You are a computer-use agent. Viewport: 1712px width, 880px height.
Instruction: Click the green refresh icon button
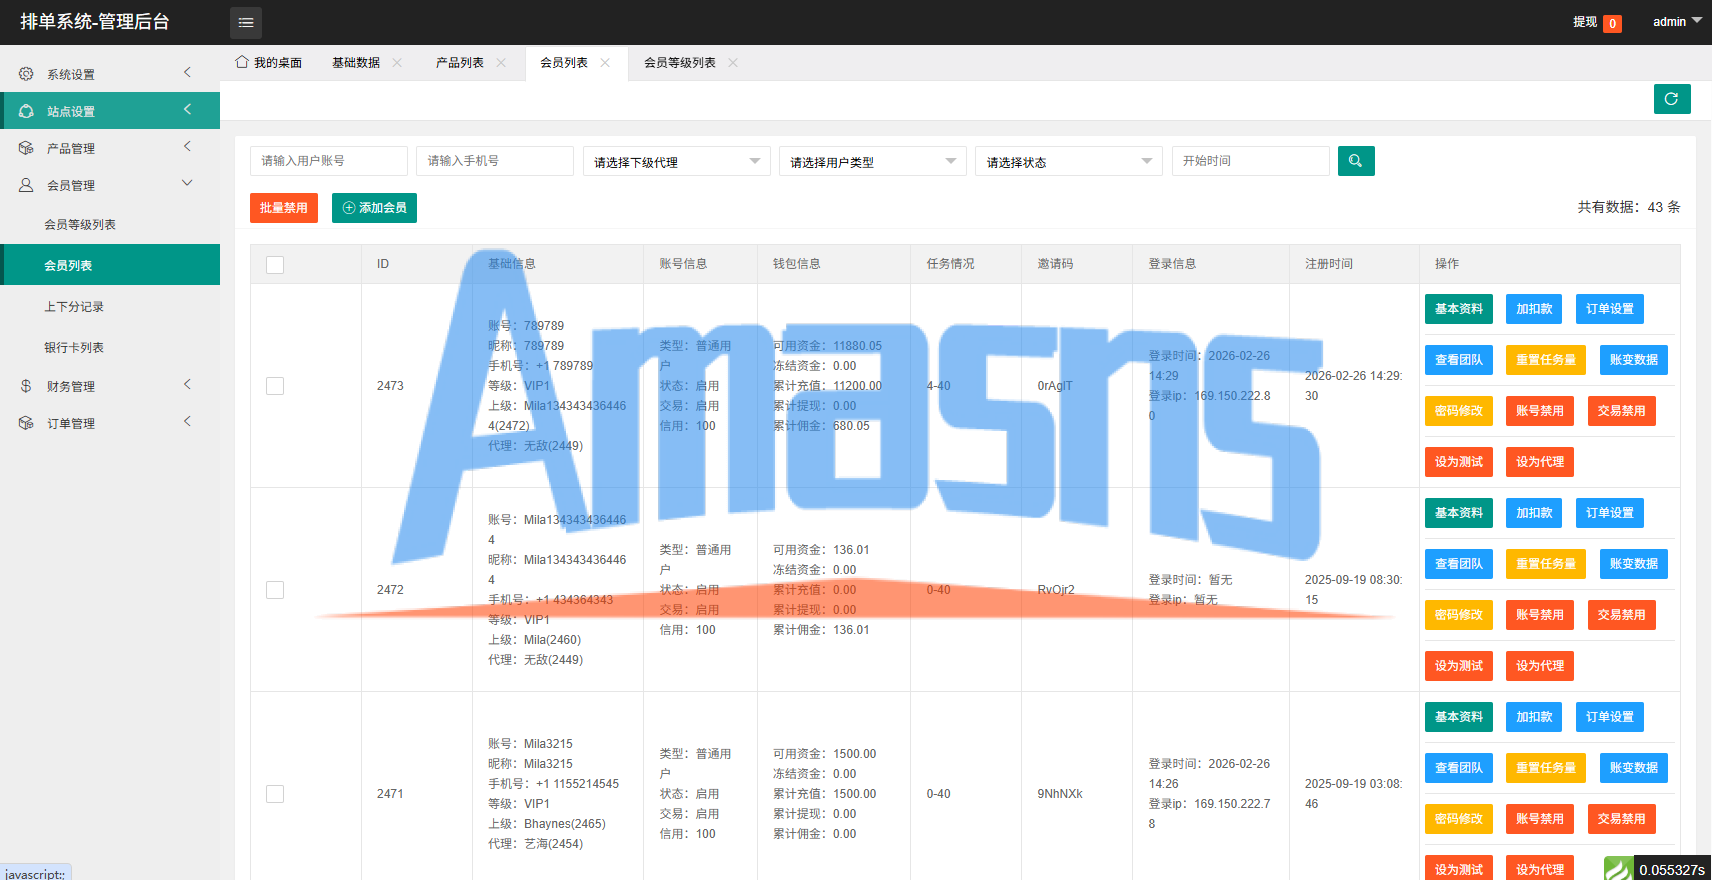1672,99
